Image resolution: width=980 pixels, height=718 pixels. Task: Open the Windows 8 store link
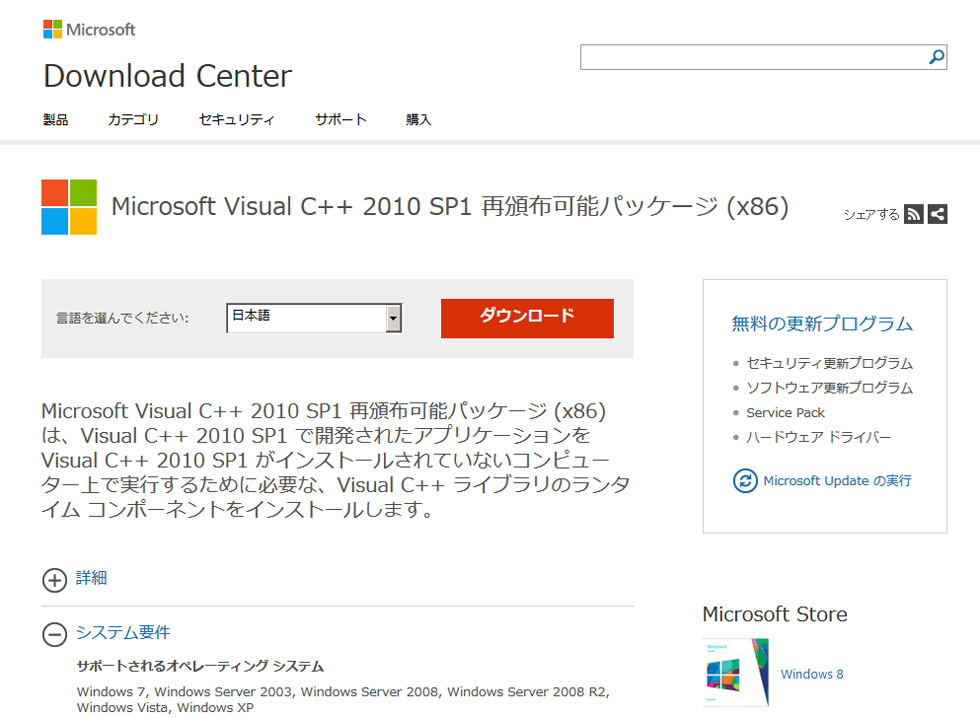(812, 674)
